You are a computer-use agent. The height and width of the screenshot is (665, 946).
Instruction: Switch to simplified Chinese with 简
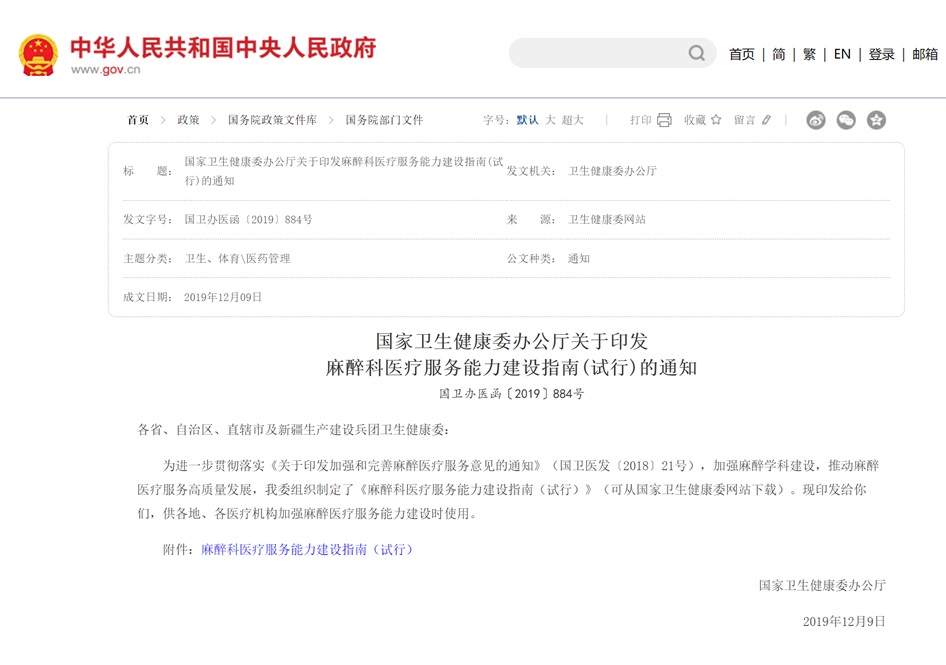[777, 54]
